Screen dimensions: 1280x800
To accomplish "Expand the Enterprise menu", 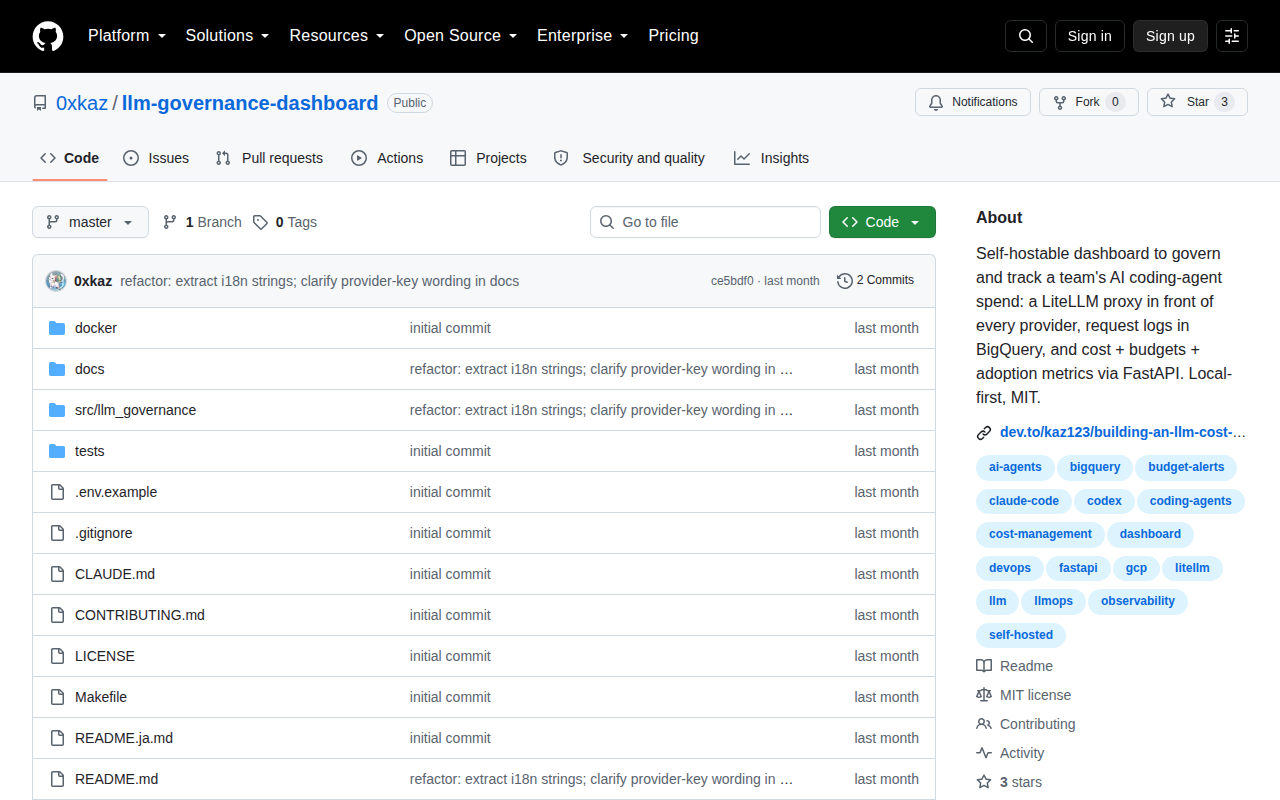I will pyautogui.click(x=583, y=36).
